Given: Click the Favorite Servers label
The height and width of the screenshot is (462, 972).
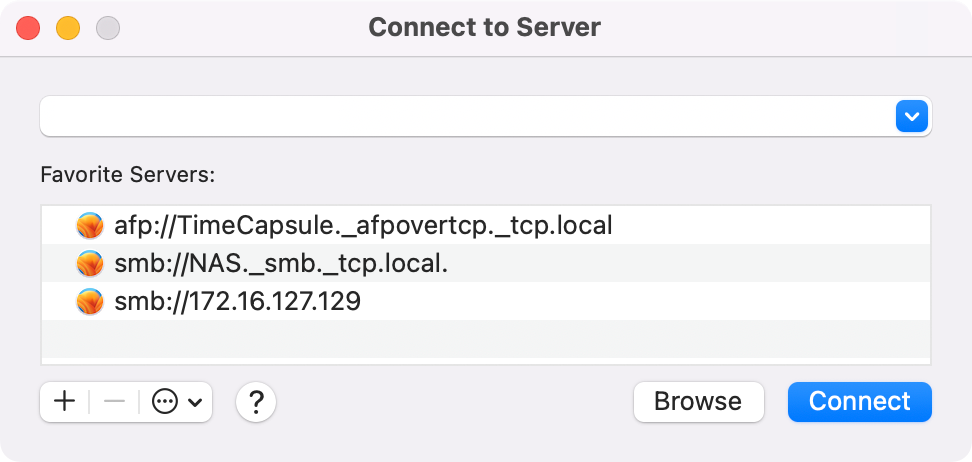Looking at the screenshot, I should point(128,175).
